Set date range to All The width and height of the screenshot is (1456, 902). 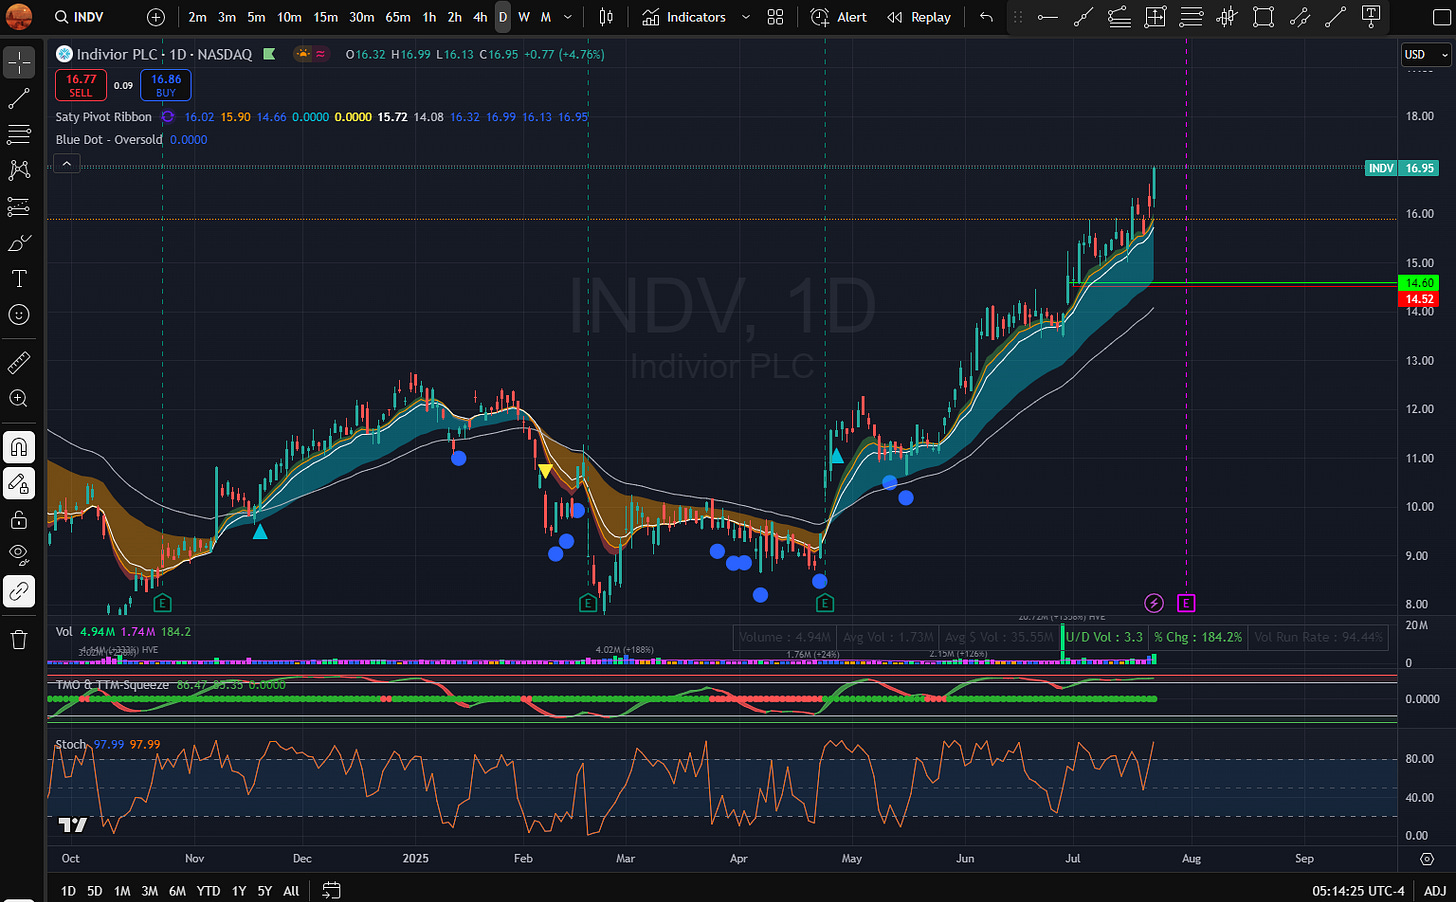(291, 890)
